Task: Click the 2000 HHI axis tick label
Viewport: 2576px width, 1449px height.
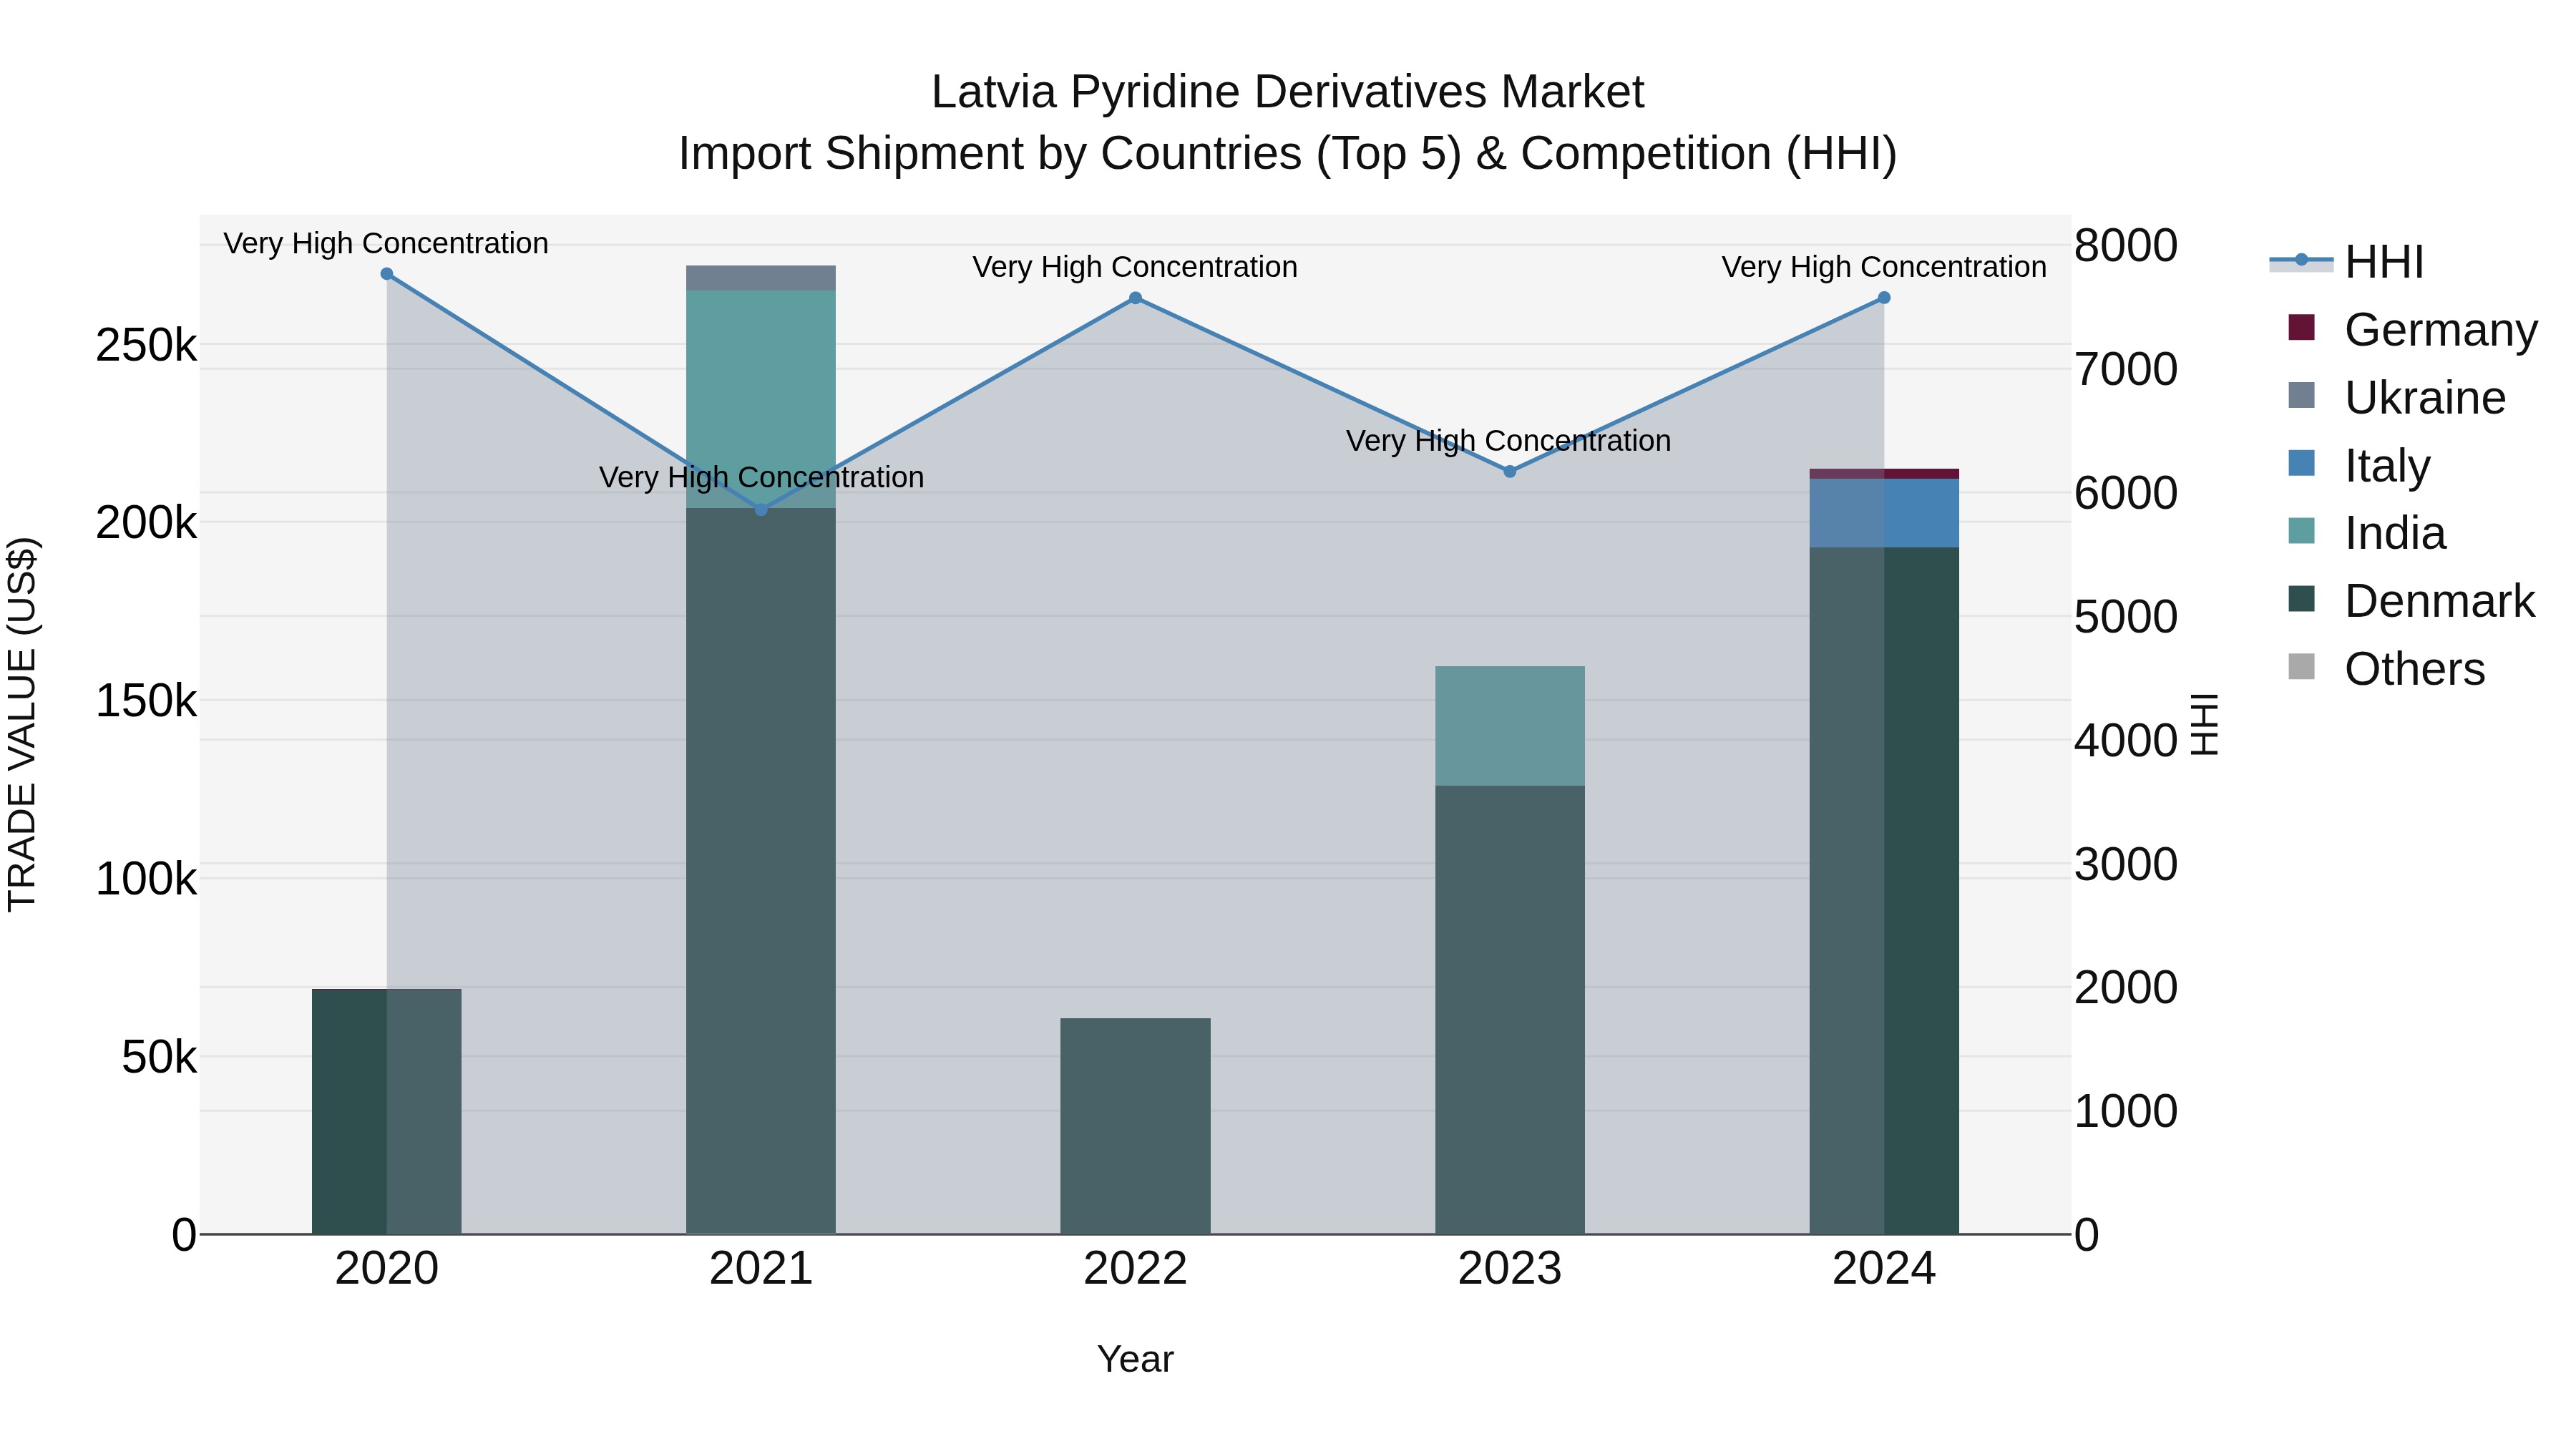Action: 2126,988
